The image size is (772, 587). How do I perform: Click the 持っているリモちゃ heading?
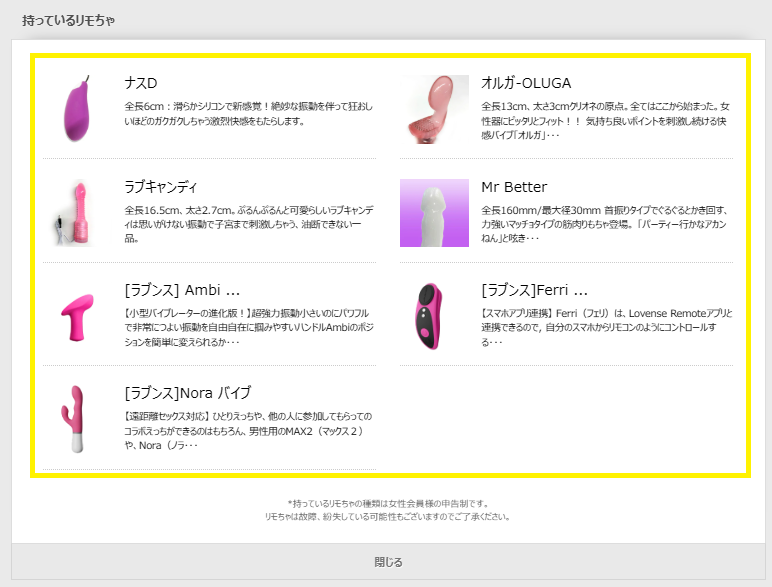(68, 20)
